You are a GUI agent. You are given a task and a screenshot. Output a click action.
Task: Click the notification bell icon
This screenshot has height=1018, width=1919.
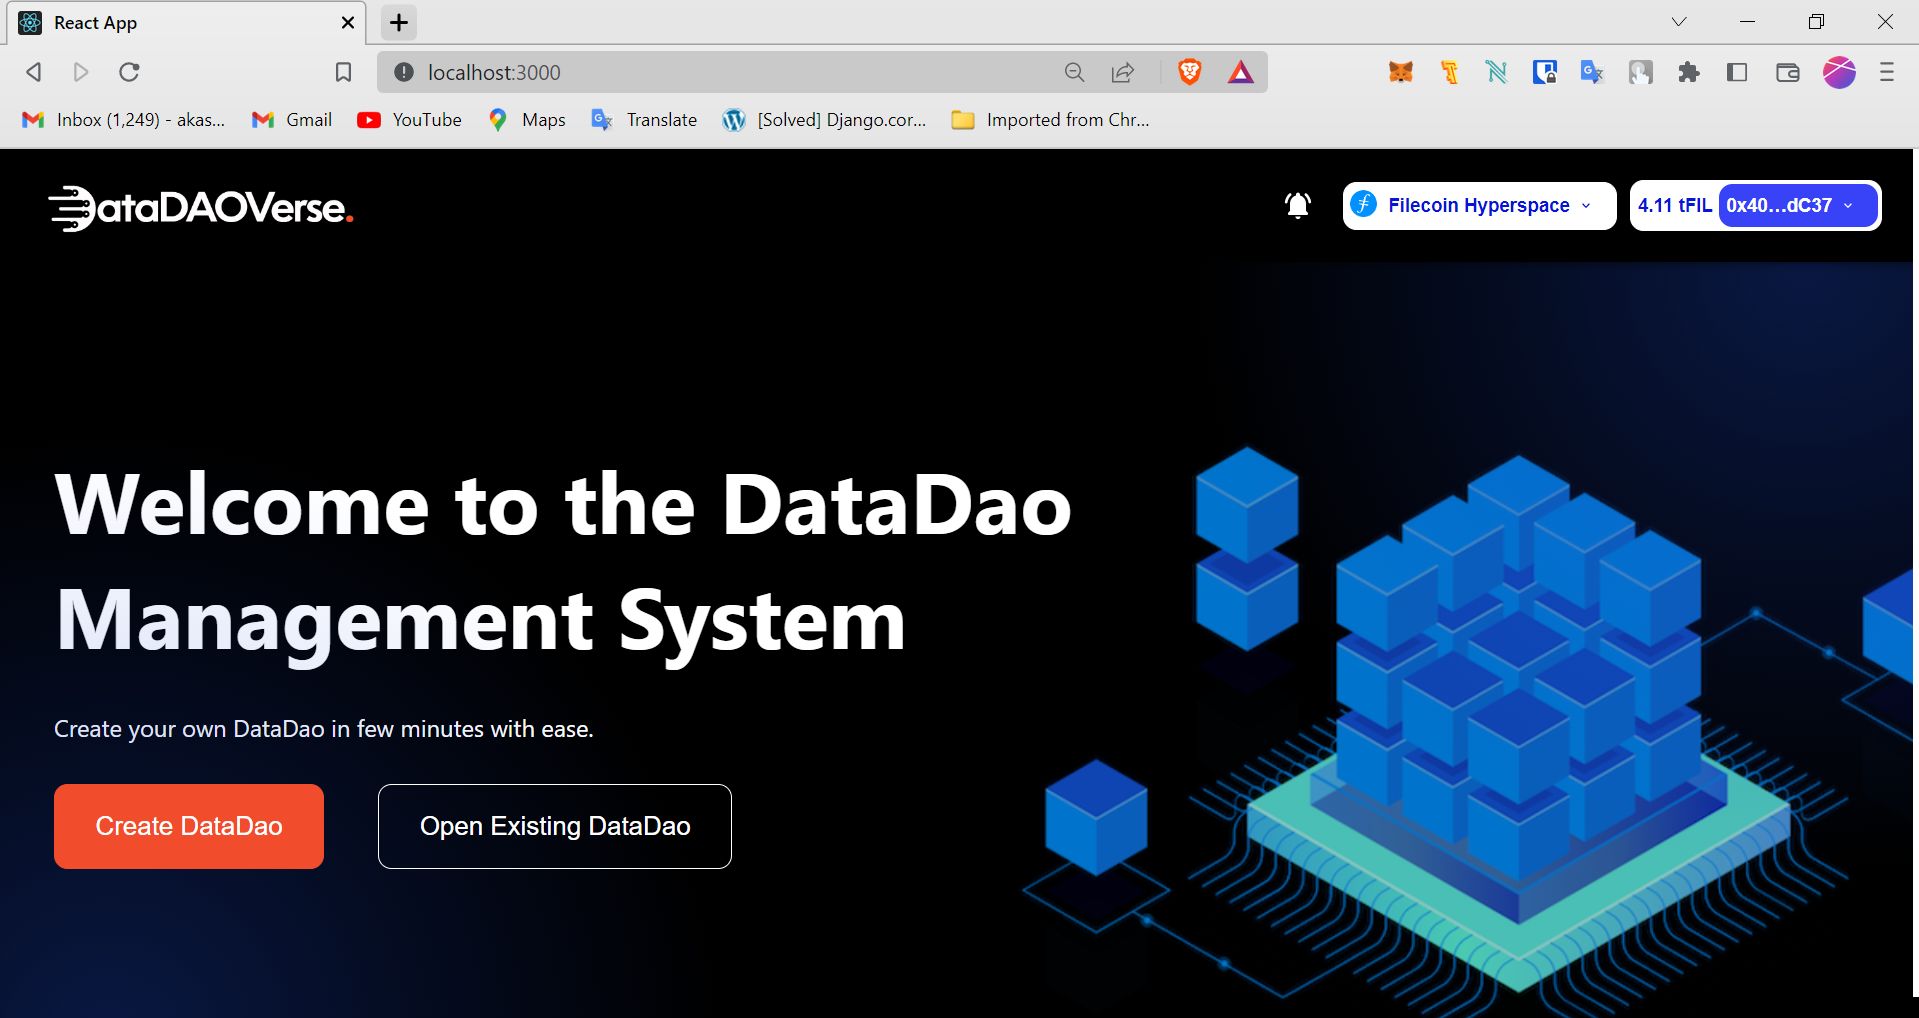(x=1297, y=205)
